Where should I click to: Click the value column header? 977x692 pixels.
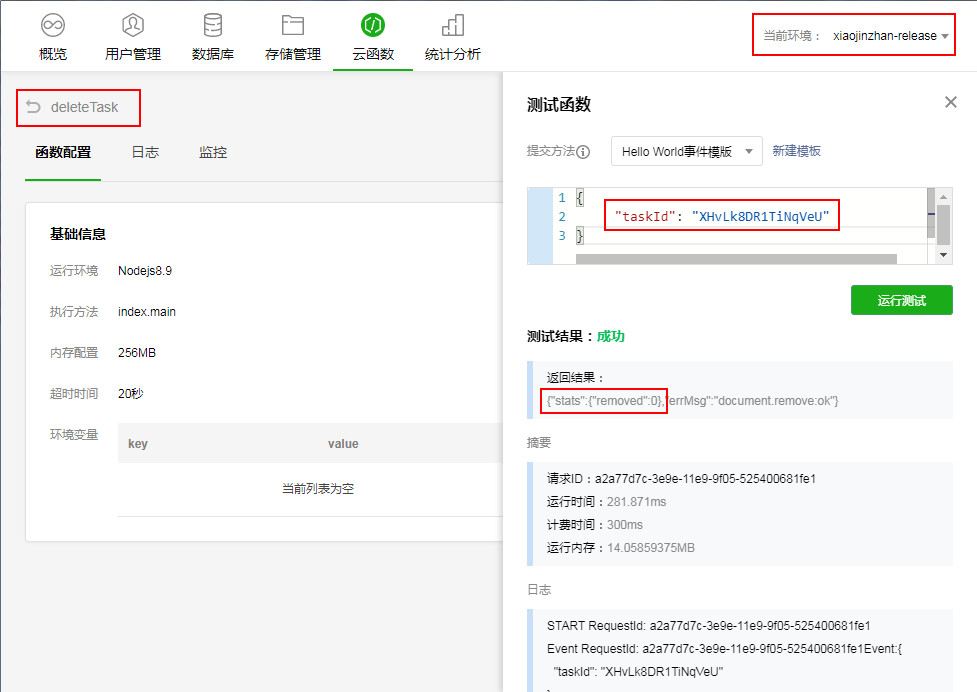coord(343,443)
